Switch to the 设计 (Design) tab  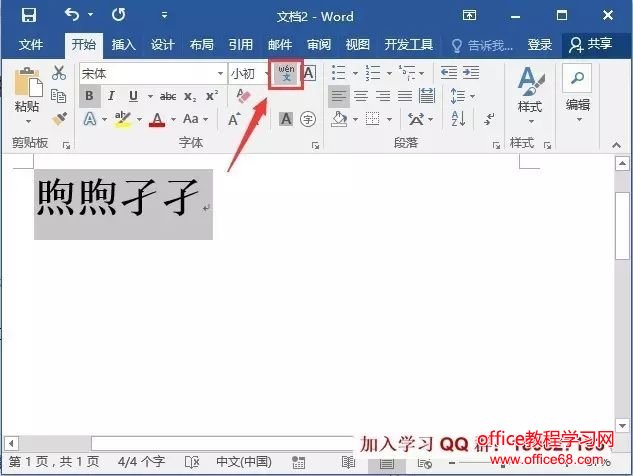click(x=163, y=44)
